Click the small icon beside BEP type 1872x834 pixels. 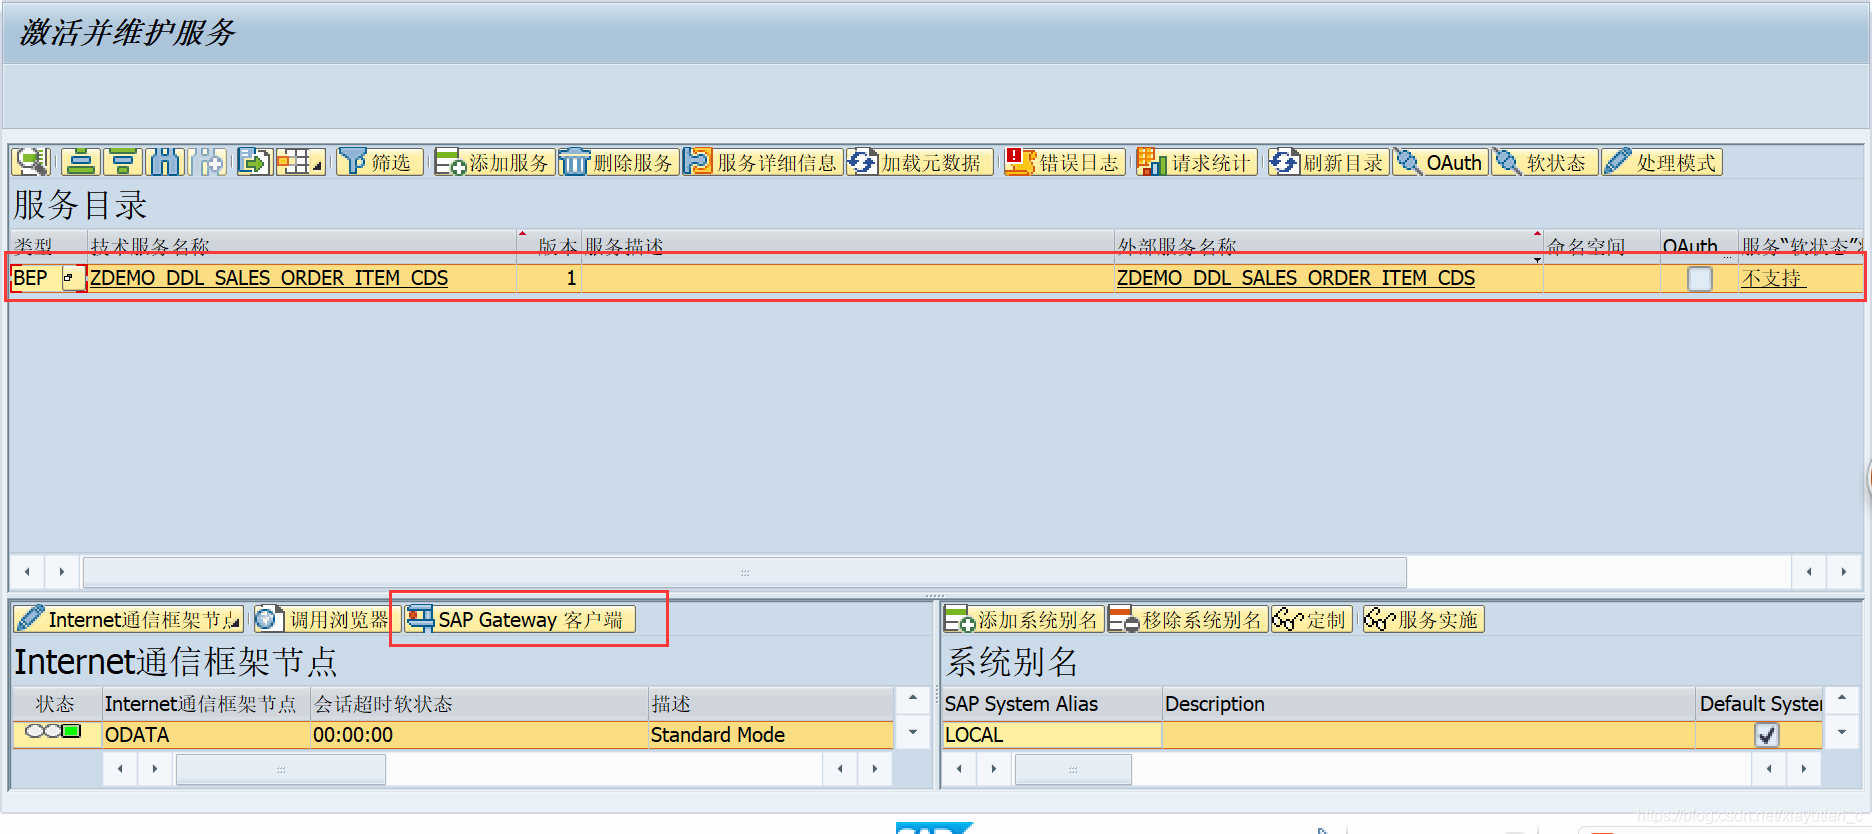click(73, 278)
